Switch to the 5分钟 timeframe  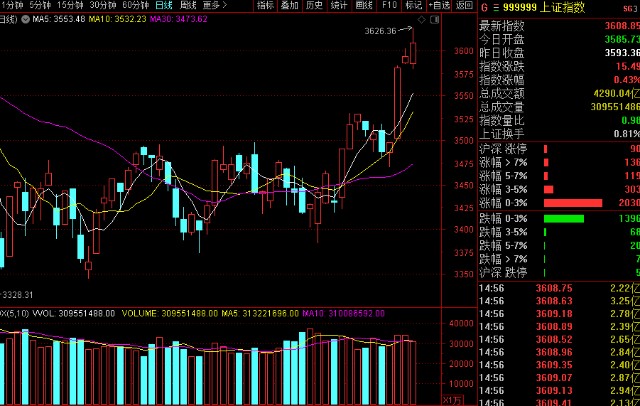pos(40,5)
